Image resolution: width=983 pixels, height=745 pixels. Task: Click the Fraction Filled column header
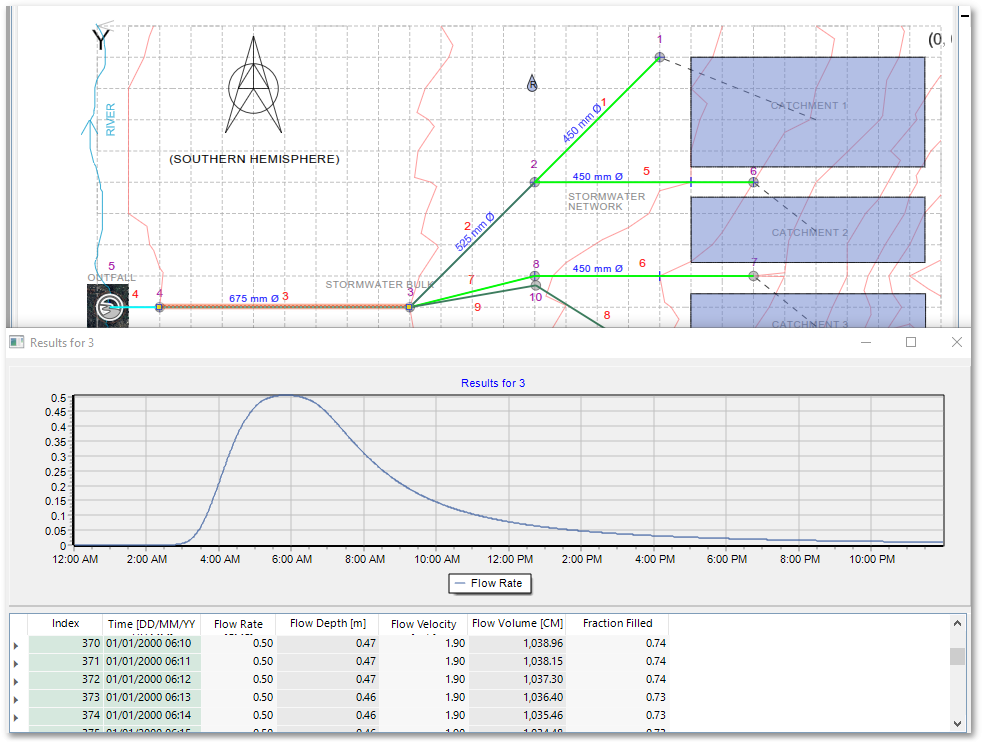pyautogui.click(x=618, y=623)
